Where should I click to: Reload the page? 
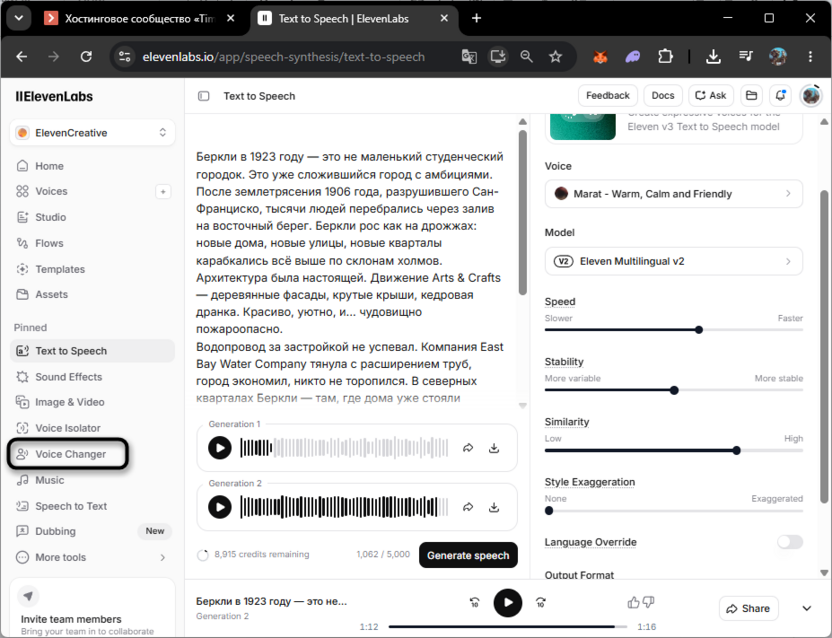[86, 56]
